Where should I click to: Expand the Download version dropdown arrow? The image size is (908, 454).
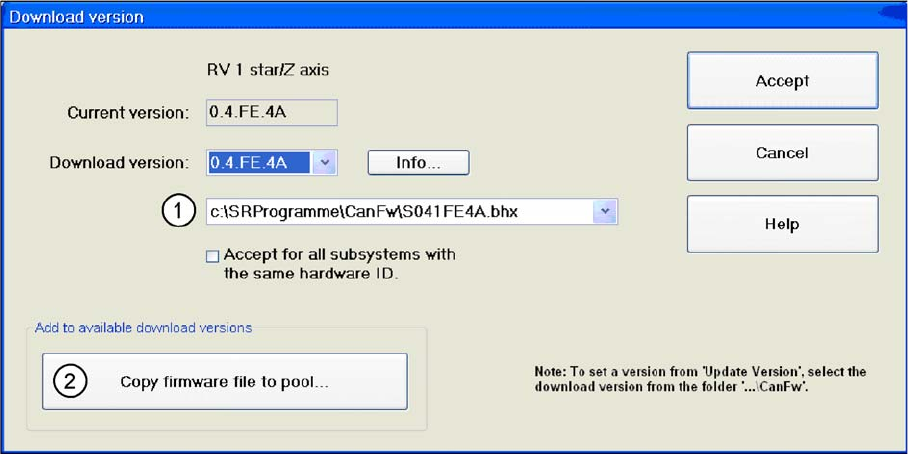pyautogui.click(x=325, y=163)
